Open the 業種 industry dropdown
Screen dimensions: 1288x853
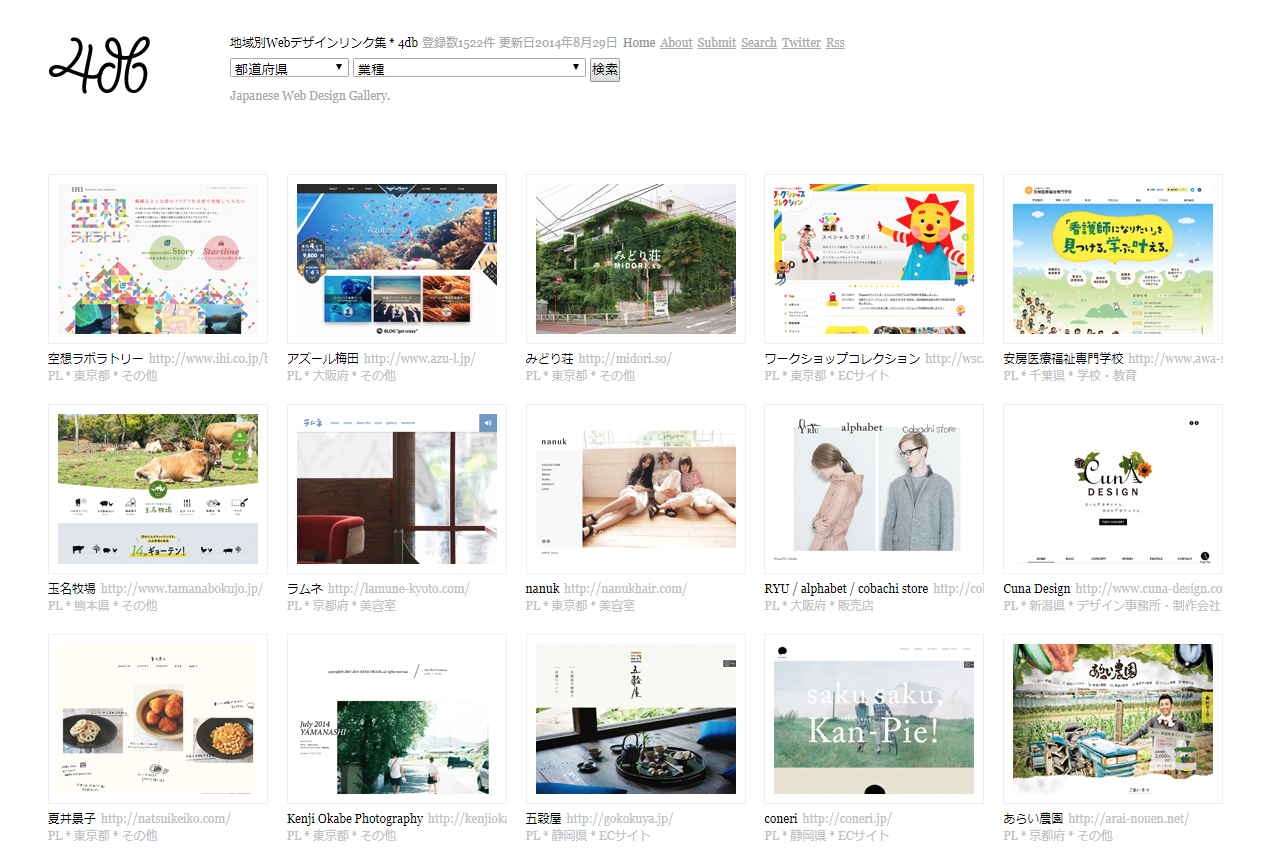(x=469, y=68)
